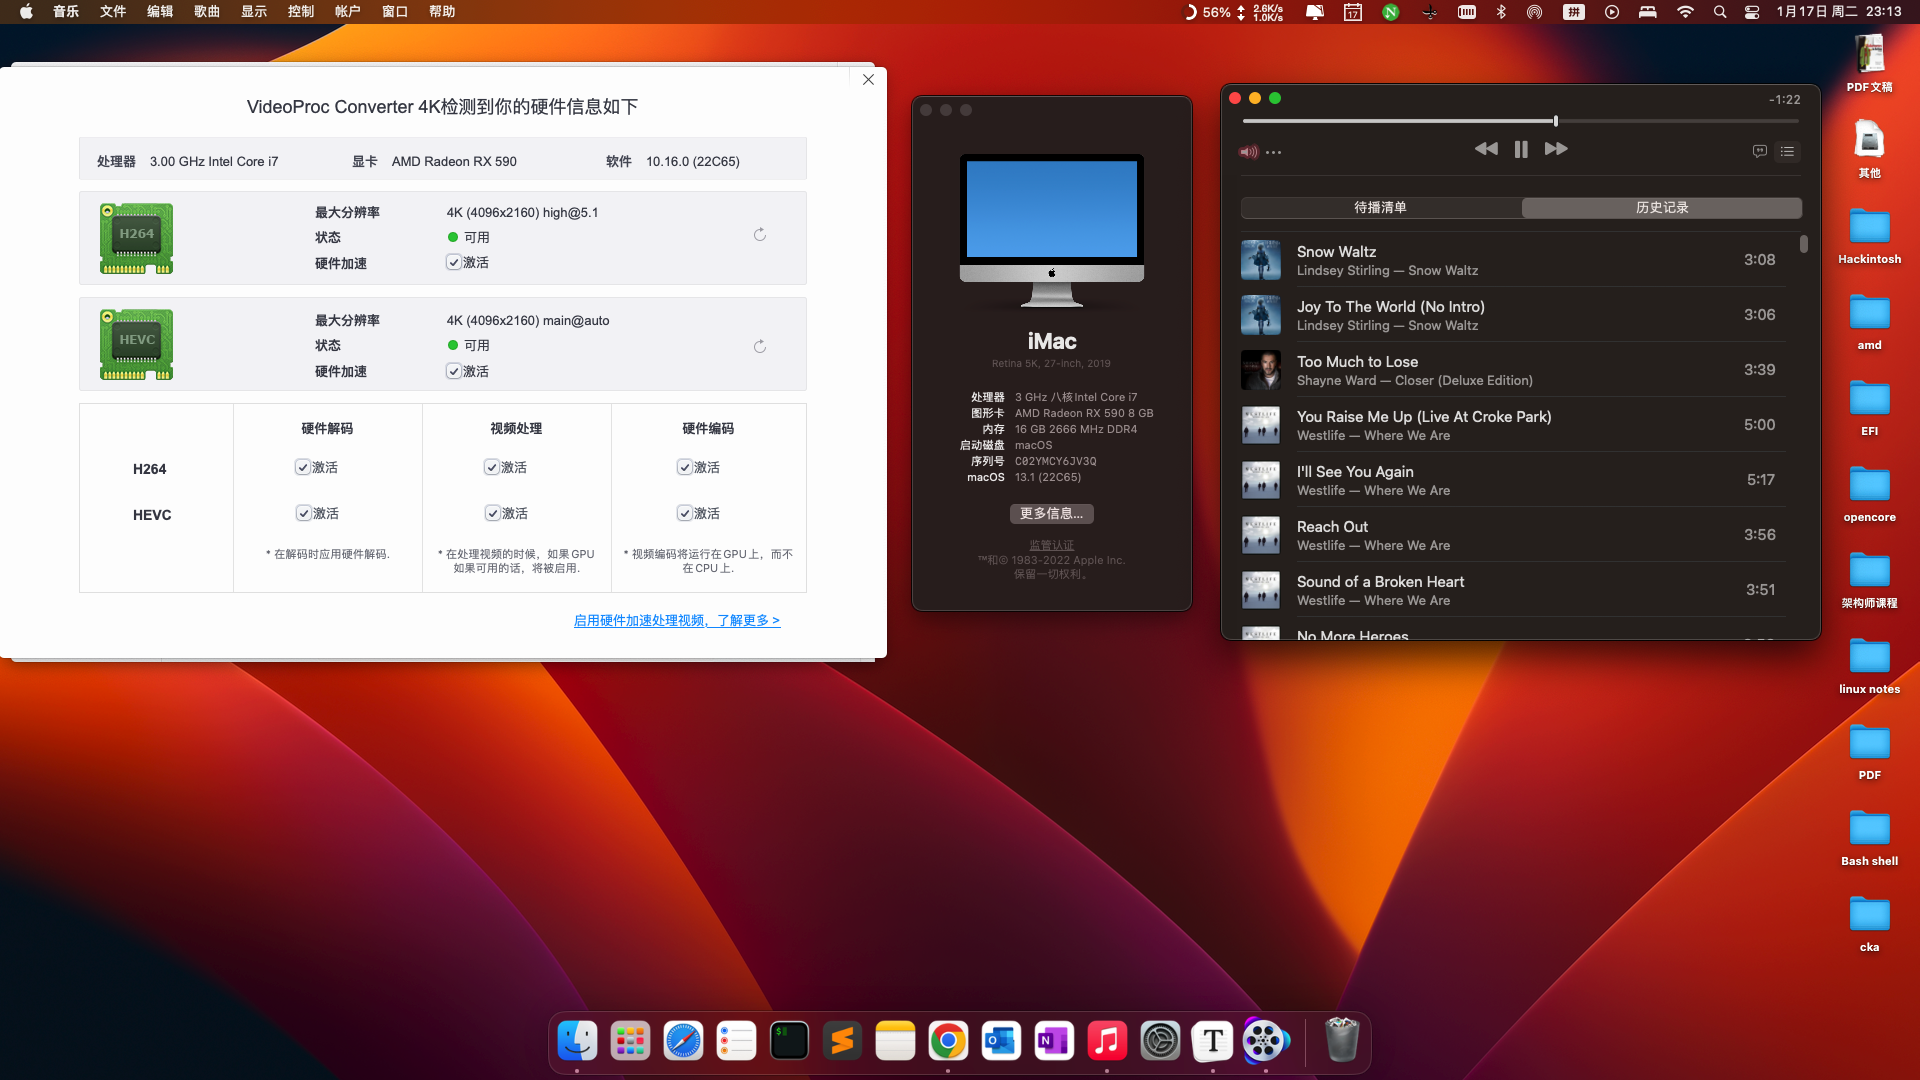The height and width of the screenshot is (1080, 1920).
Task: Click the H264 chip icon
Action: click(136, 238)
